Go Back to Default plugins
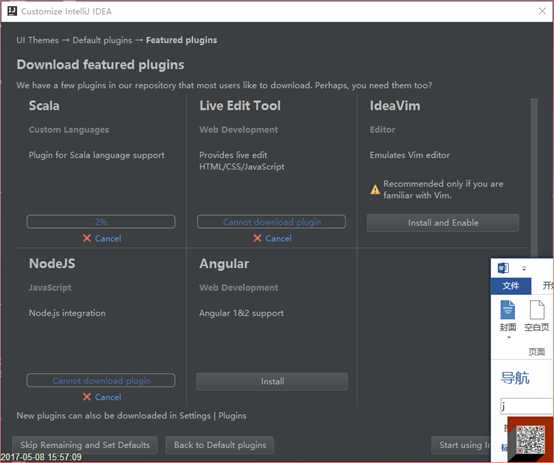Image resolution: width=554 pixels, height=463 pixels. [x=220, y=445]
